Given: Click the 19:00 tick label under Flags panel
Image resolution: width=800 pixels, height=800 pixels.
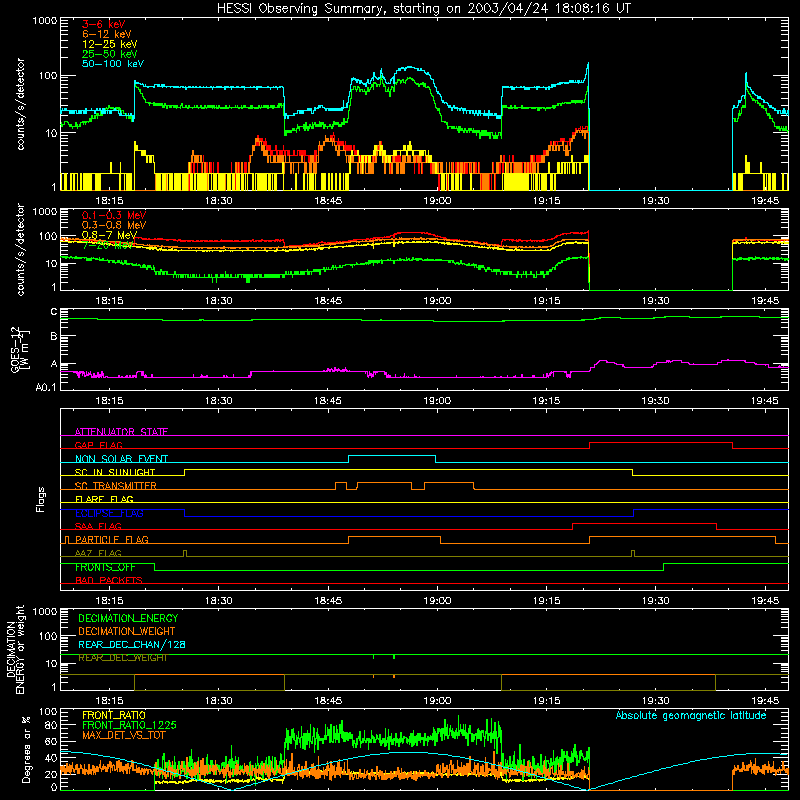Looking at the screenshot, I should click(x=437, y=601).
